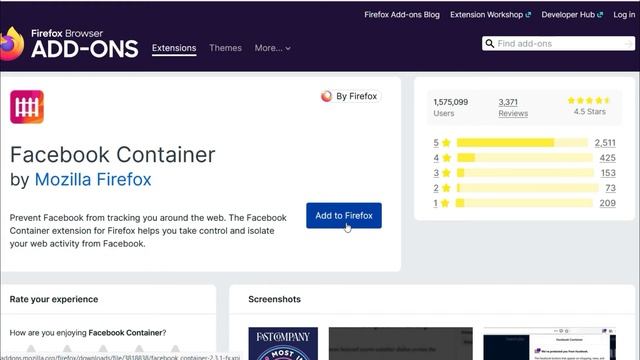Click the 425 four-star review count

tap(608, 158)
